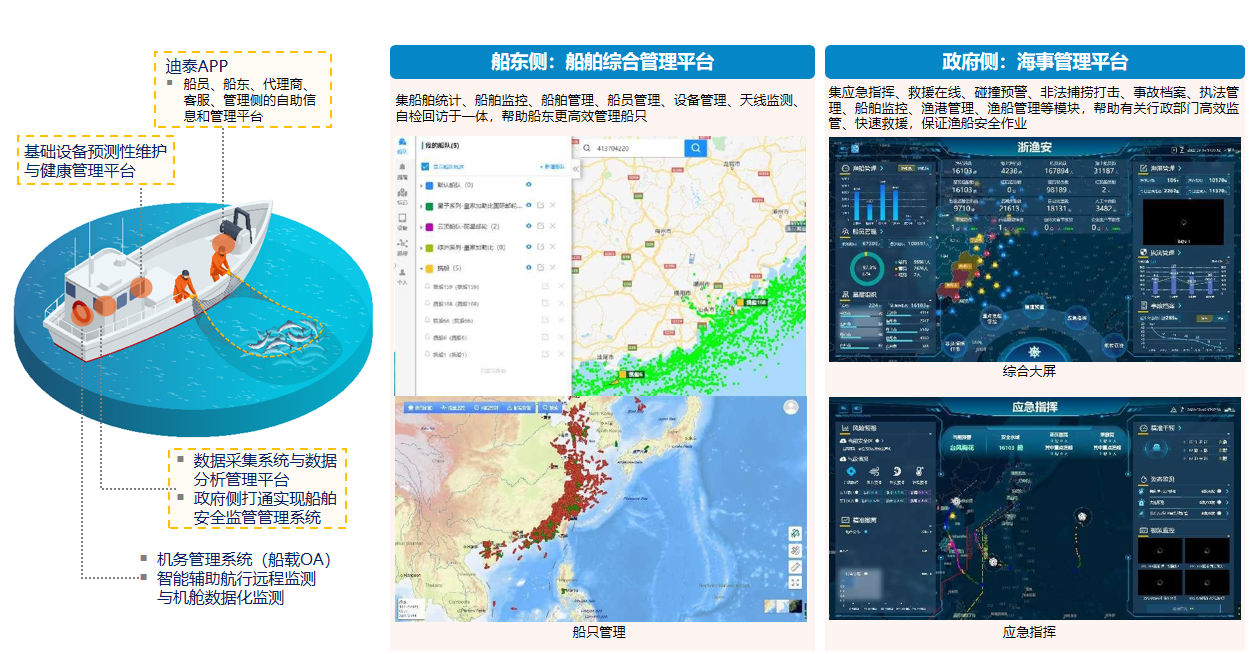Expand the 默认船队 (0) tree group

[x=420, y=186]
